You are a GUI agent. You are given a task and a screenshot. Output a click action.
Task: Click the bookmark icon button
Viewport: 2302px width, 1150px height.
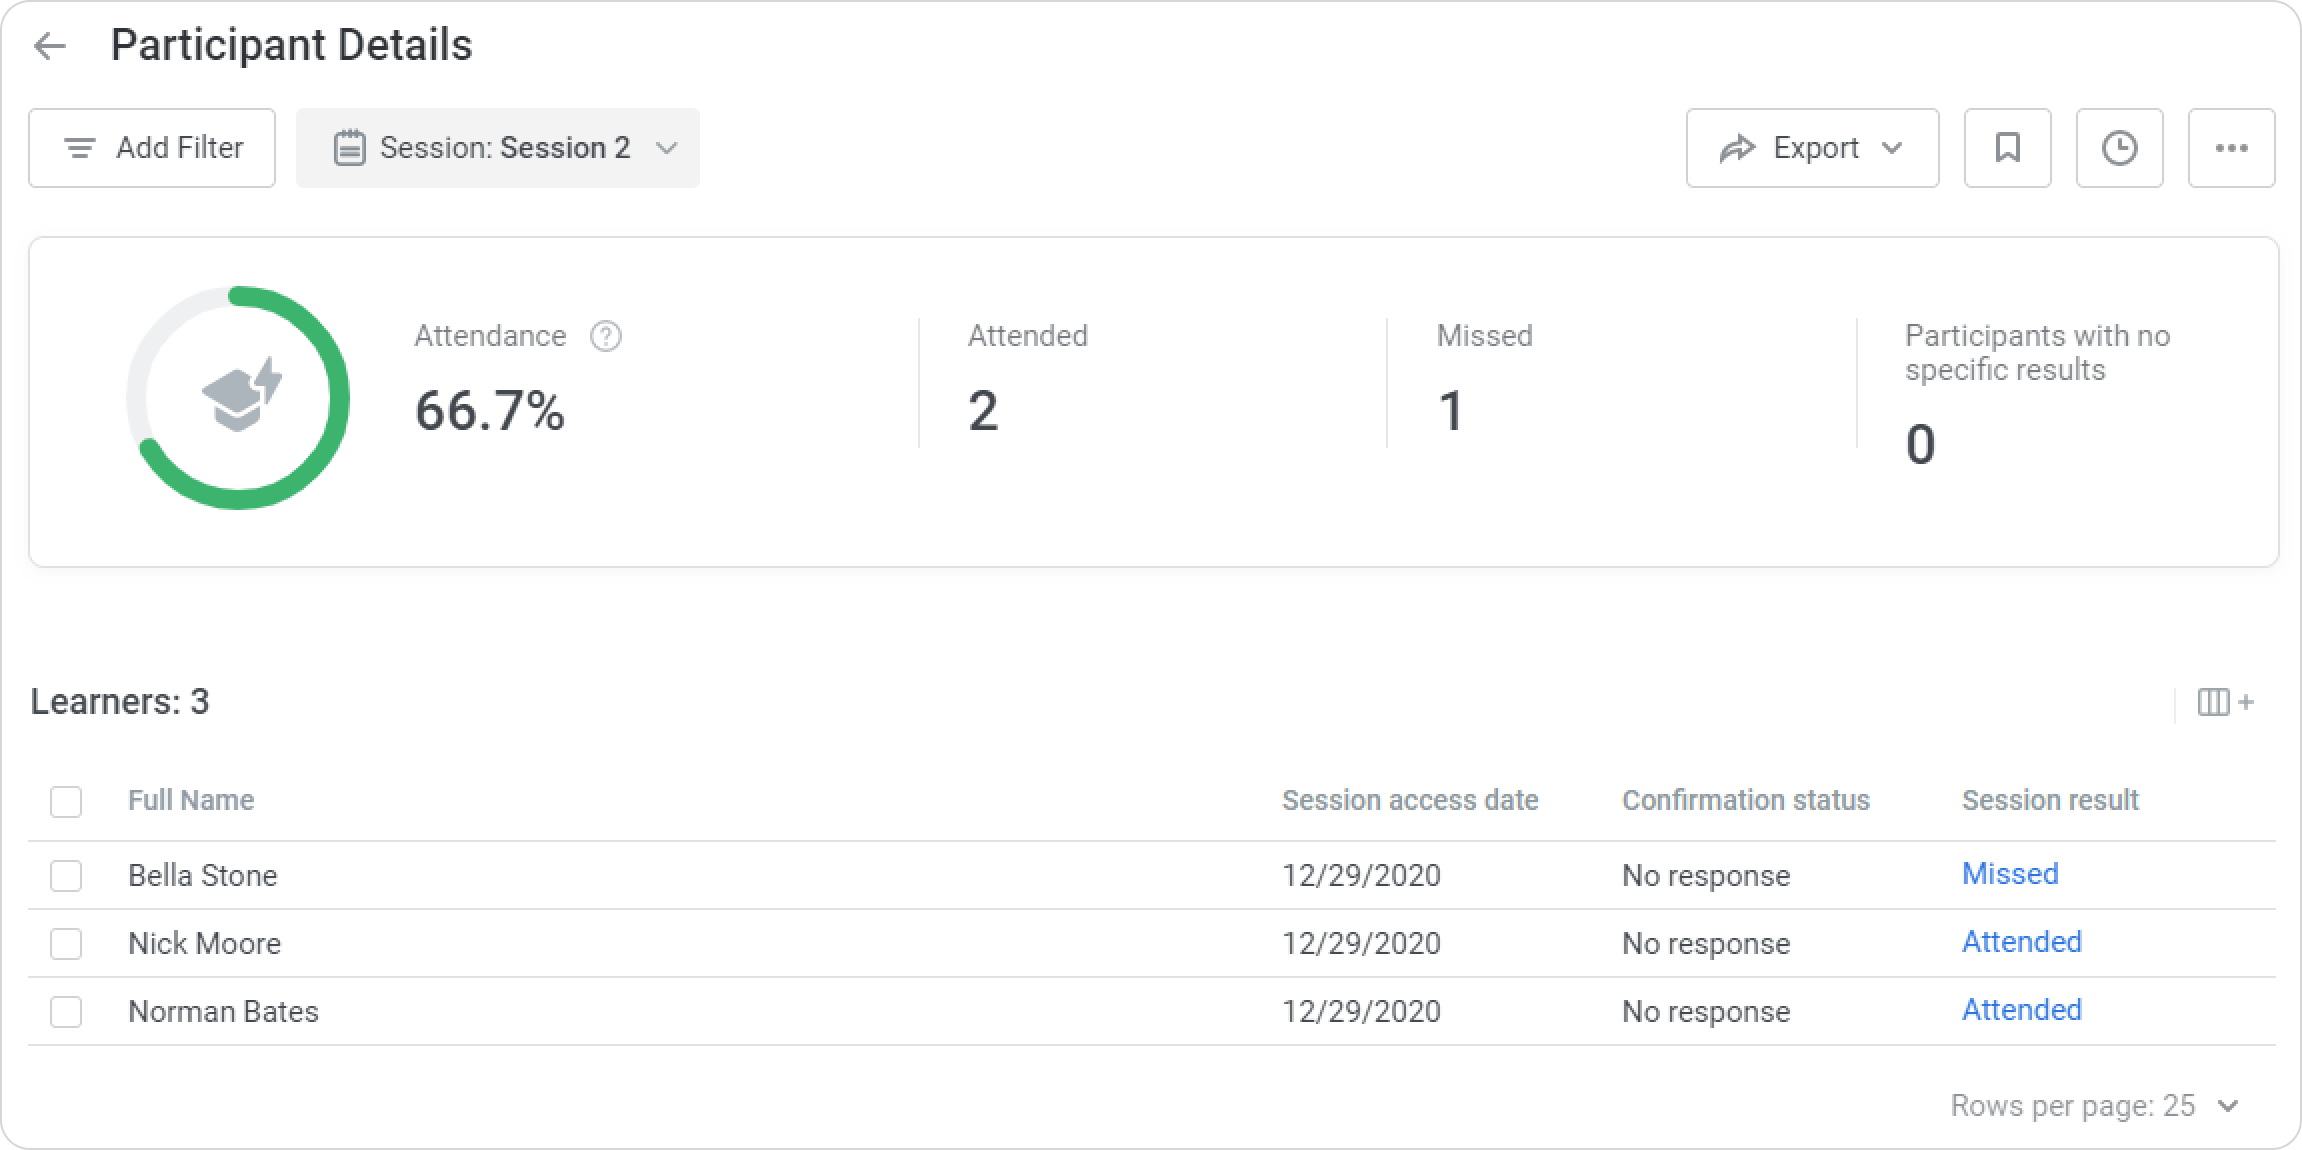tap(2007, 148)
